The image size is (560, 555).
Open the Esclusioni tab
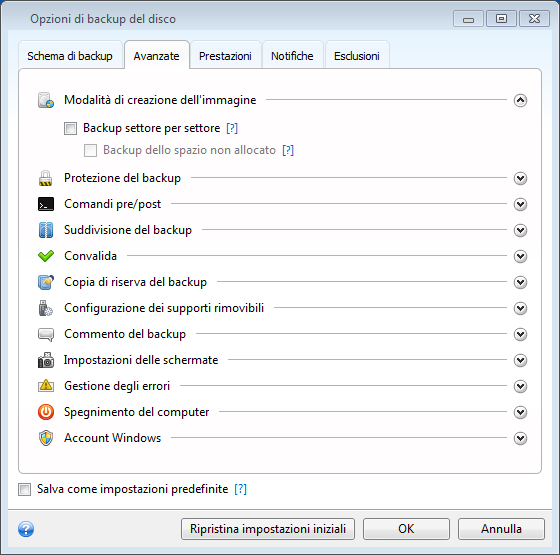click(x=357, y=56)
